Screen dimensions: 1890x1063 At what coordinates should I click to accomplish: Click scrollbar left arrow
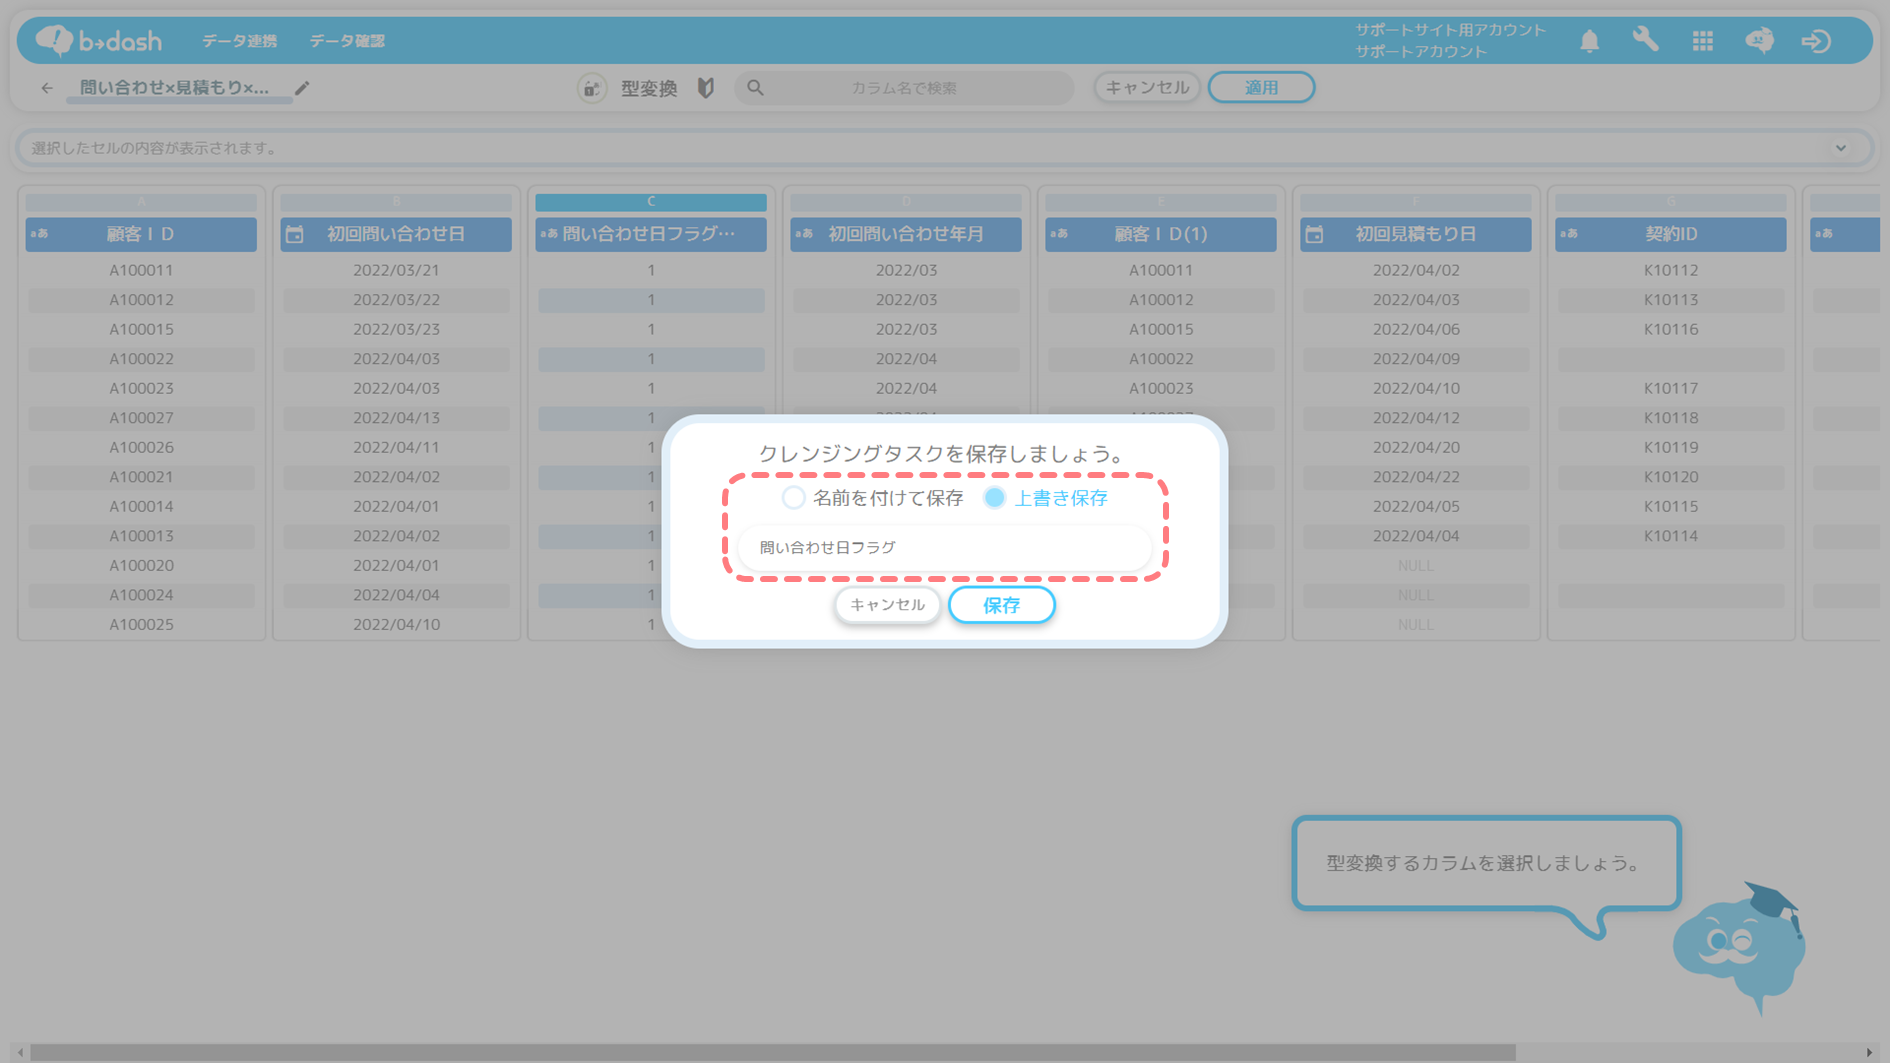pos(20,1053)
